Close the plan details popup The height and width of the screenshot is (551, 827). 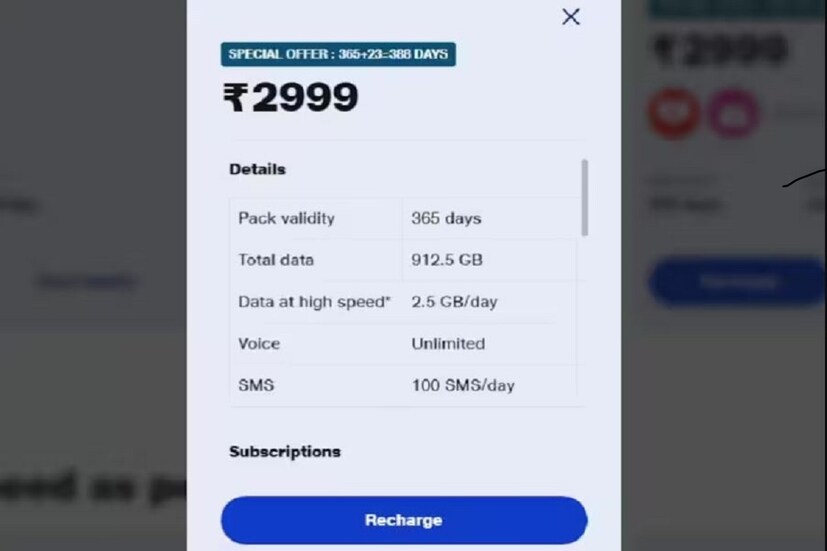[571, 17]
